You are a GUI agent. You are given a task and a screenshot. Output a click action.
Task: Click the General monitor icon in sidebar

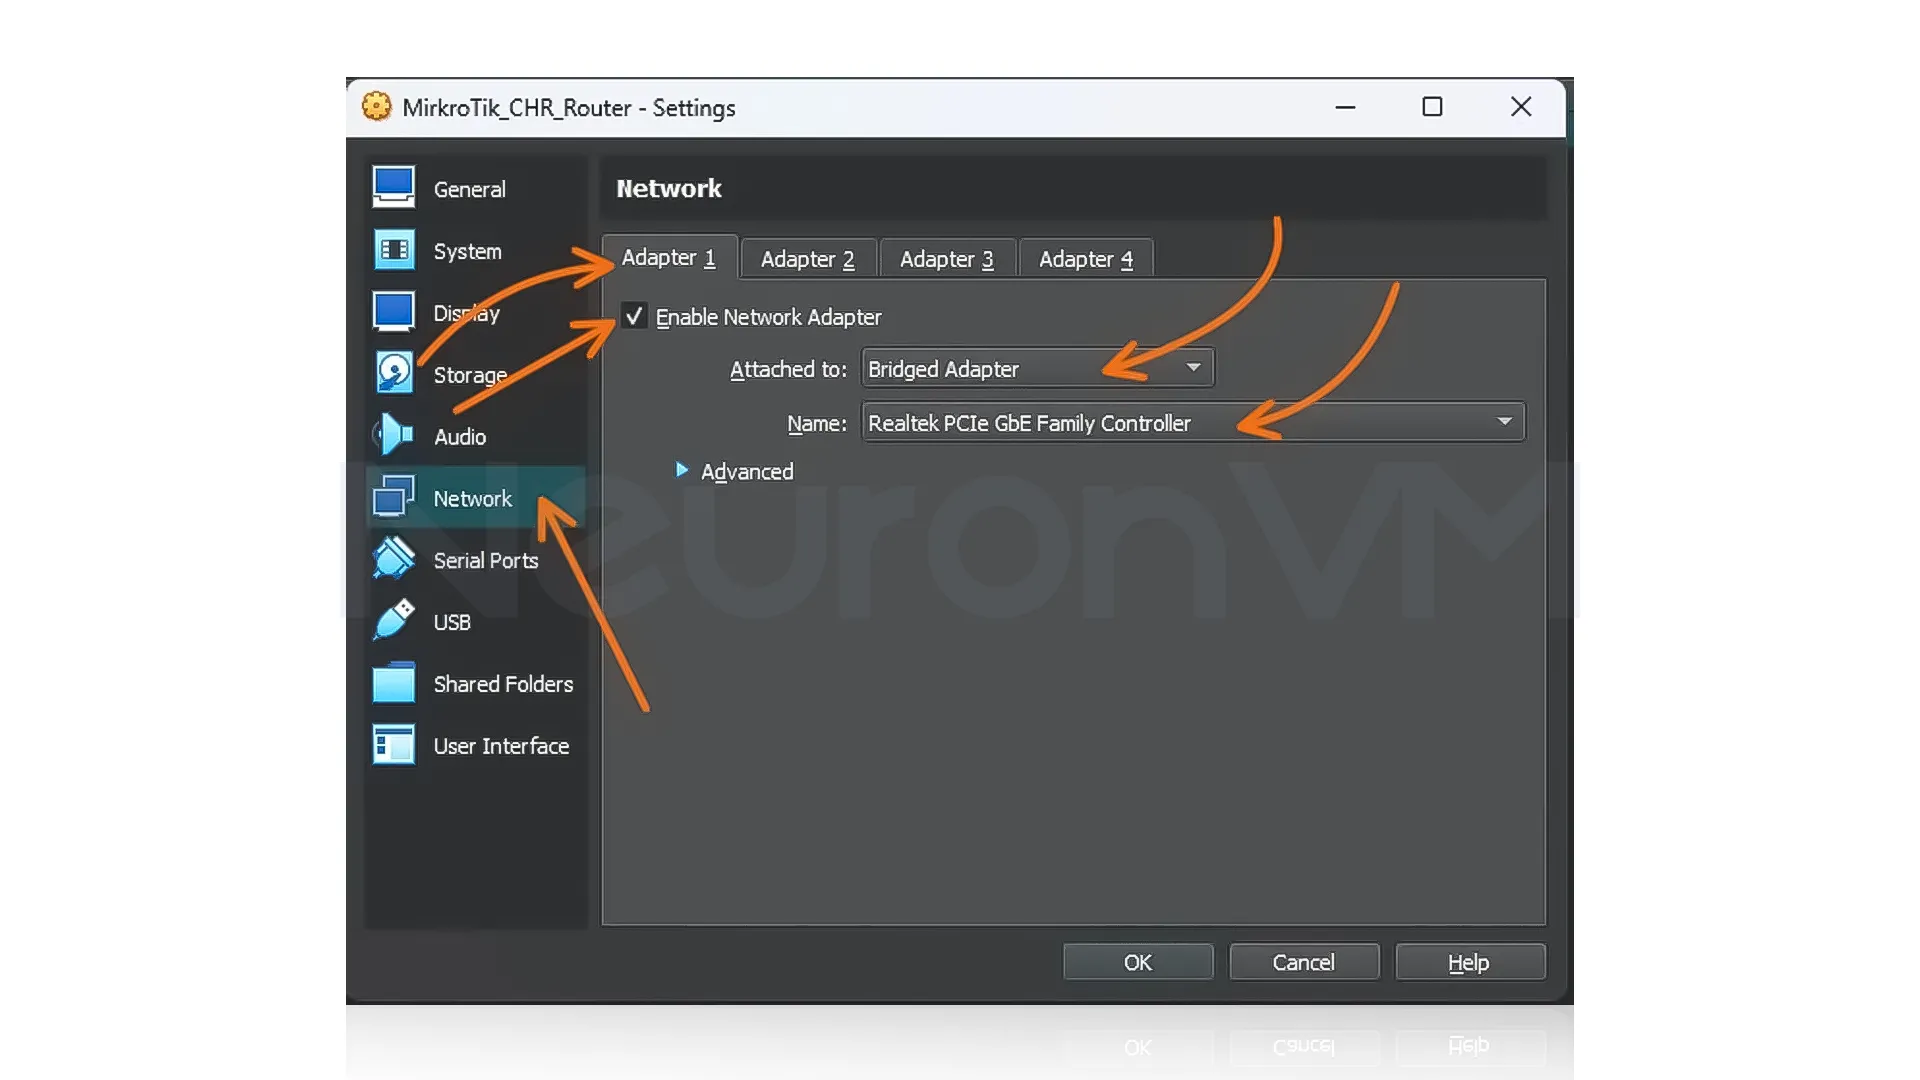pos(393,187)
